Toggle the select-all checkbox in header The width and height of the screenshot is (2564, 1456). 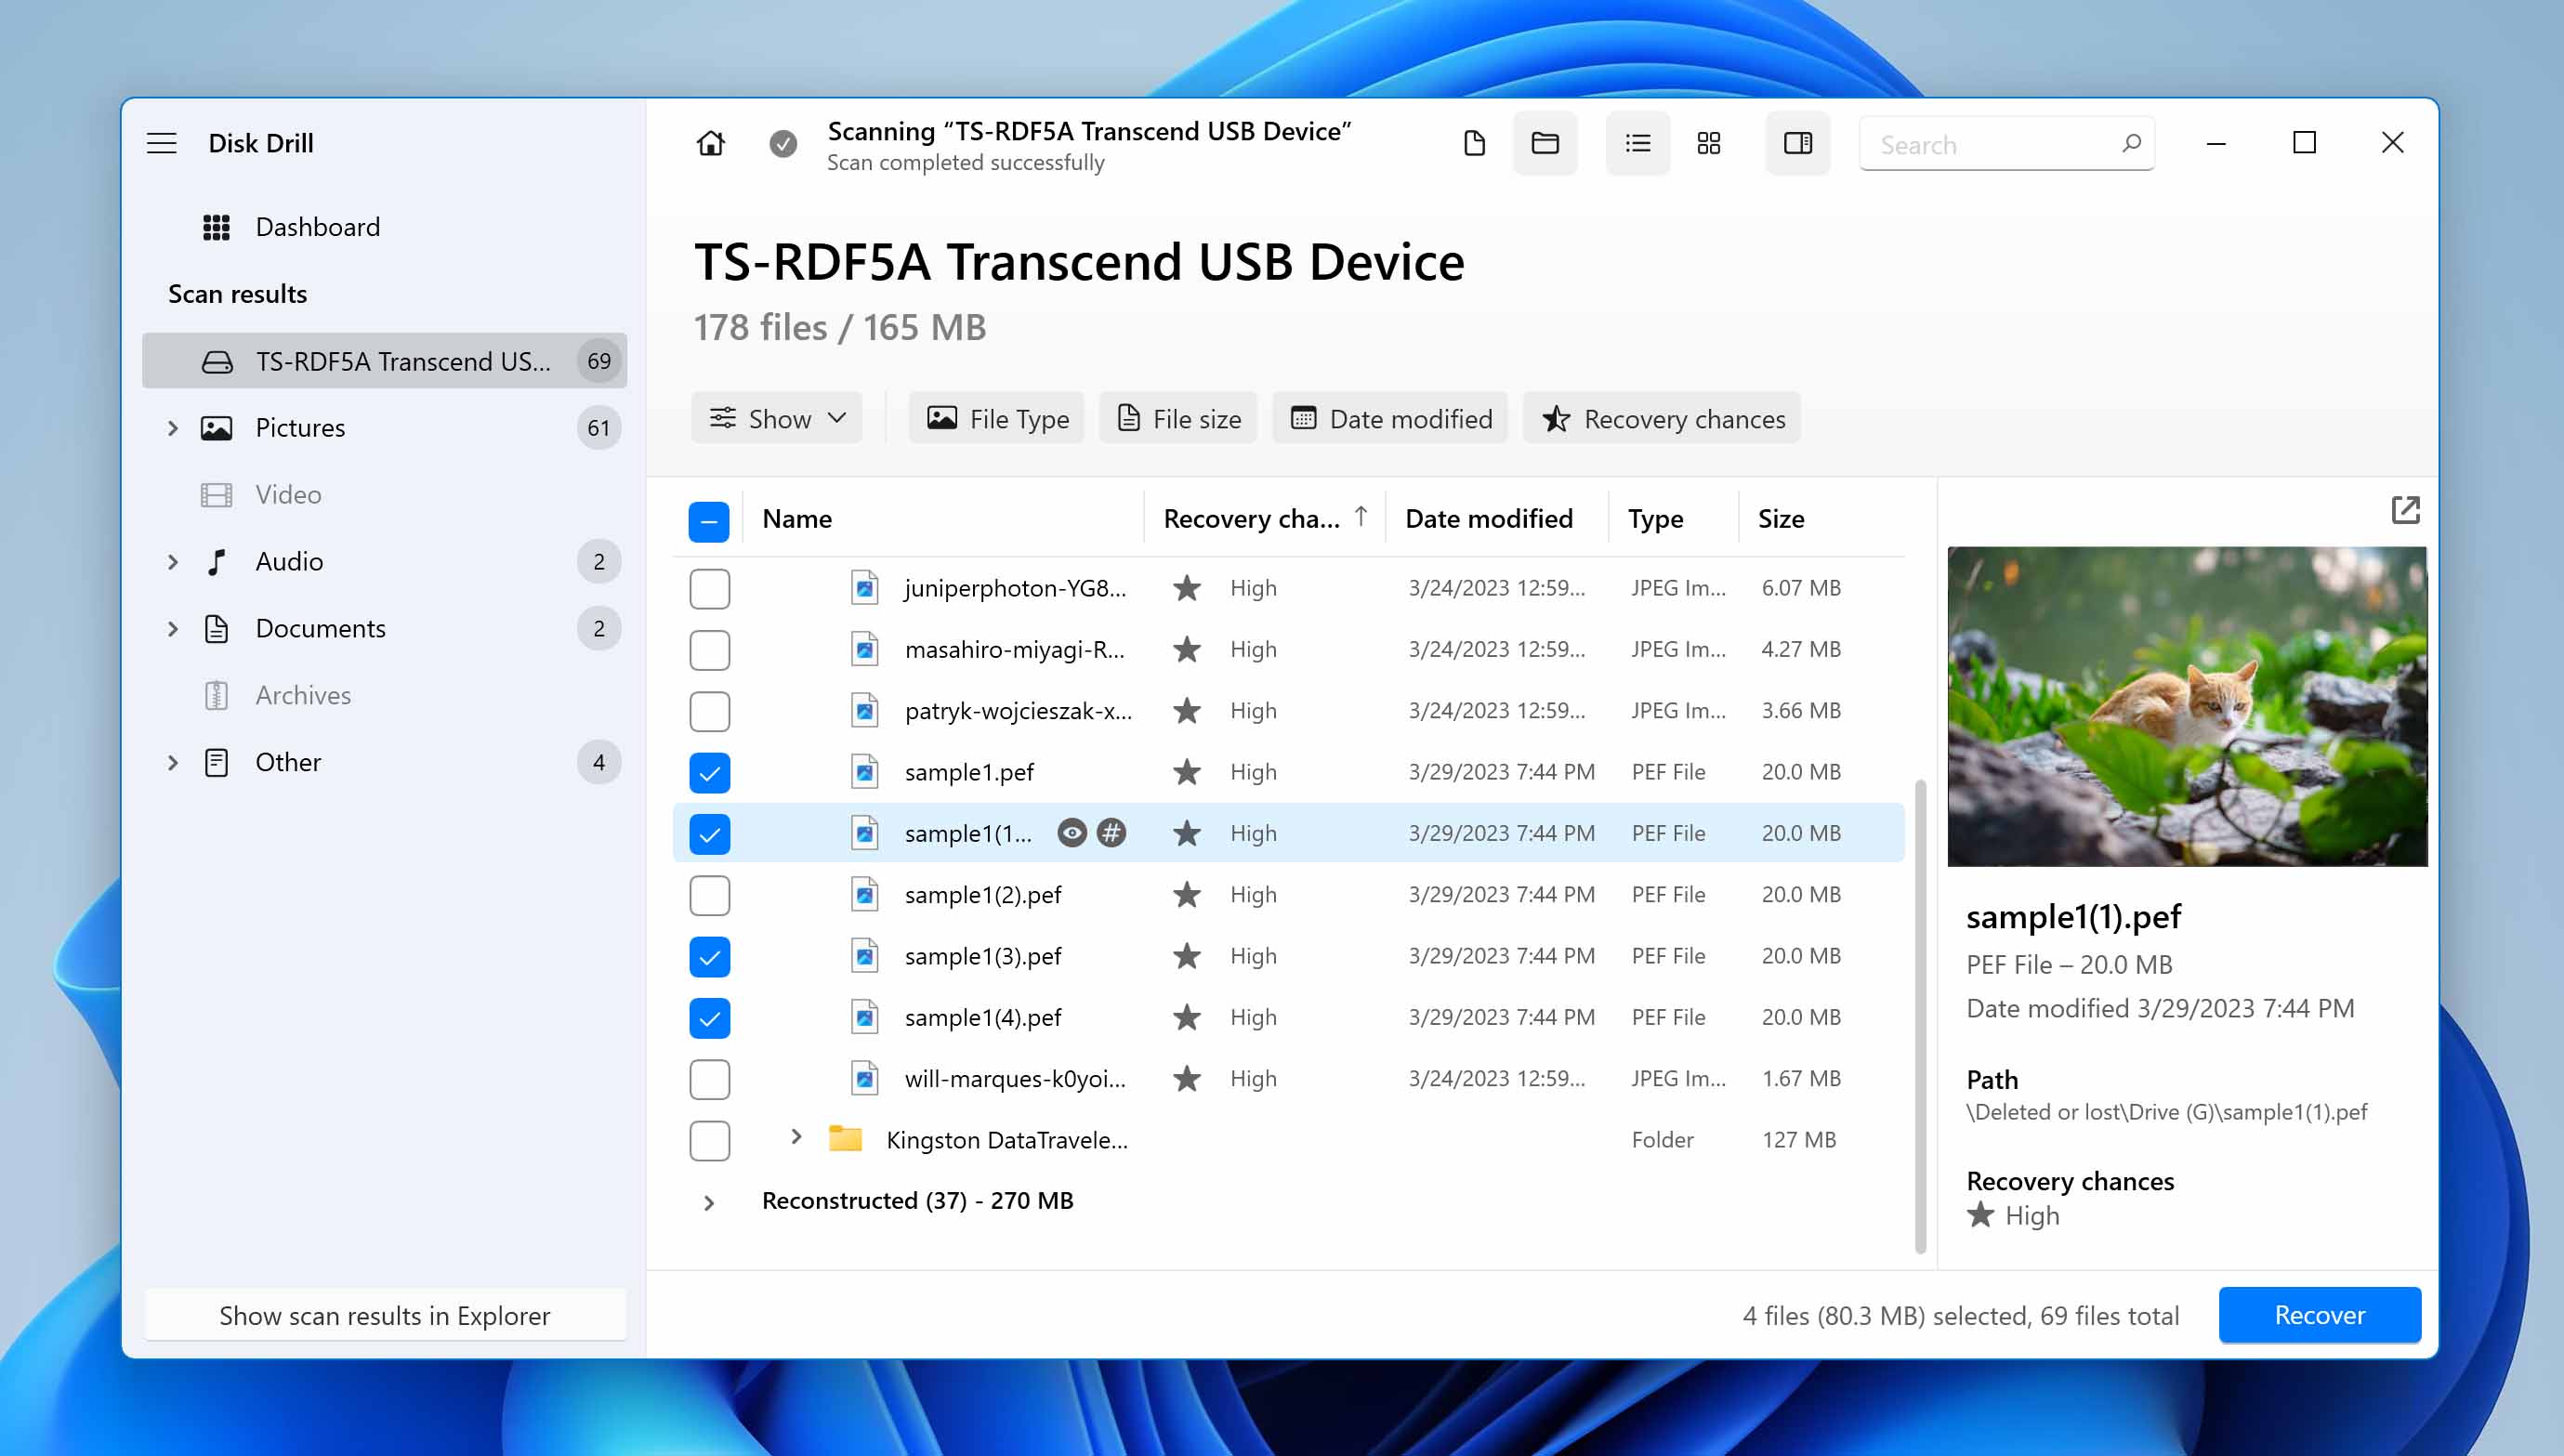coord(709,521)
